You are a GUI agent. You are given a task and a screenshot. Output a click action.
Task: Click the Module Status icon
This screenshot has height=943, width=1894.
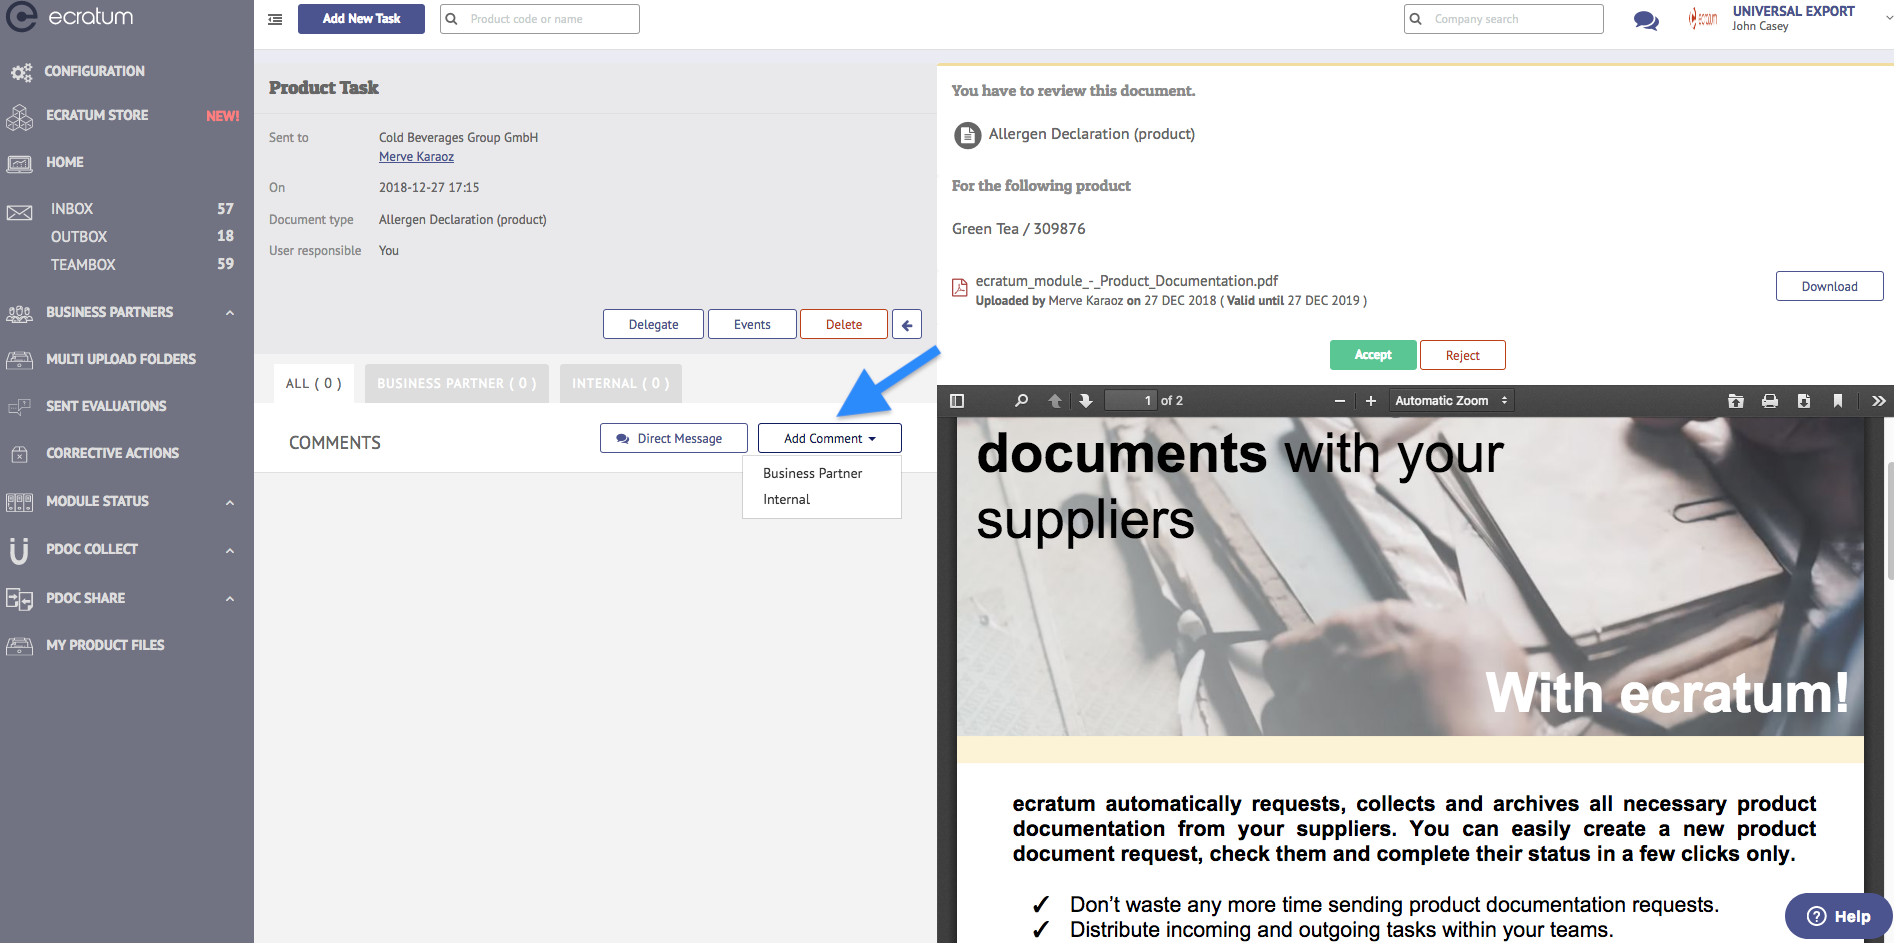tap(20, 502)
